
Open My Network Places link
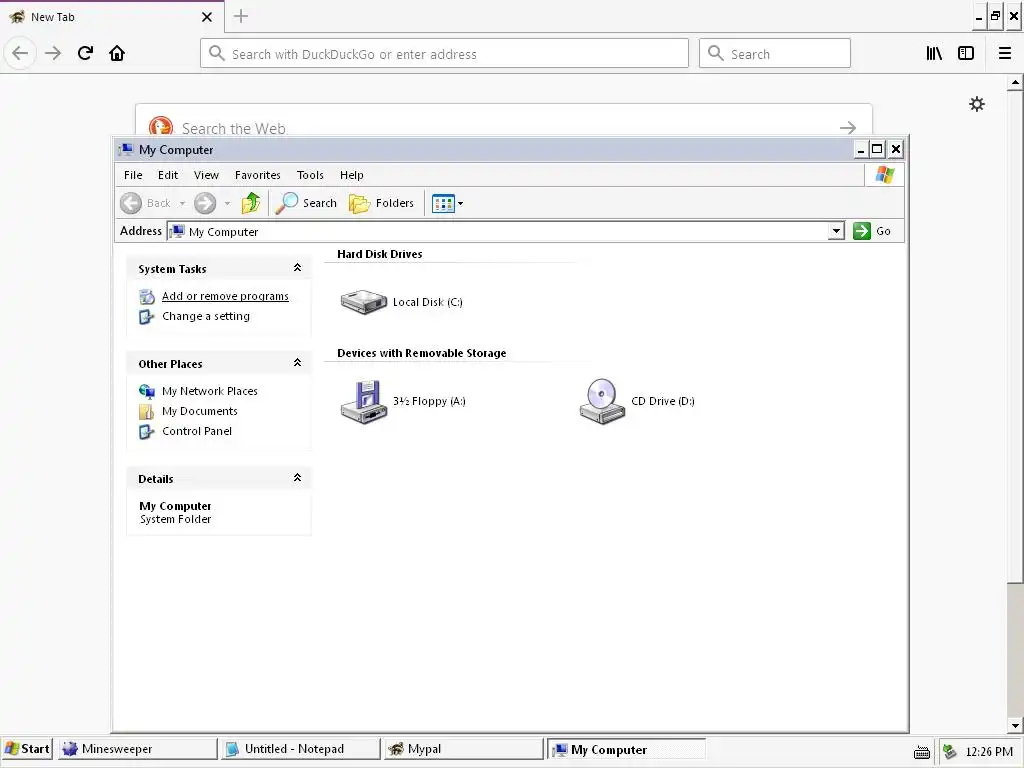click(210, 391)
